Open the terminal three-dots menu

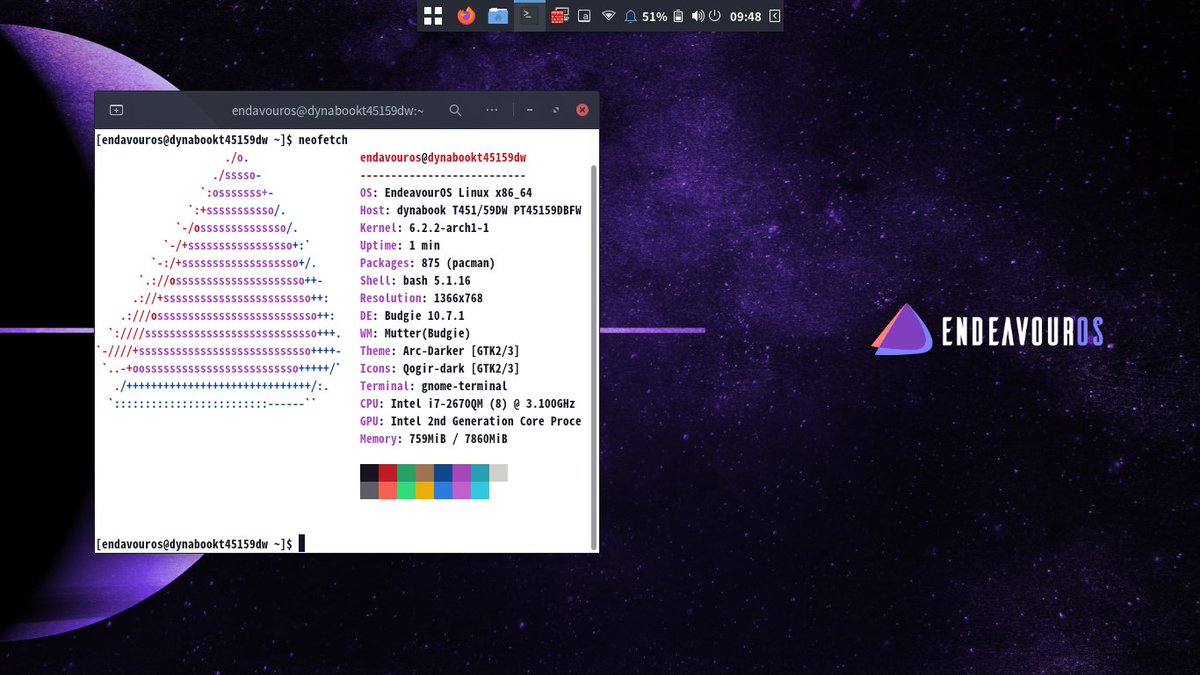[x=492, y=110]
